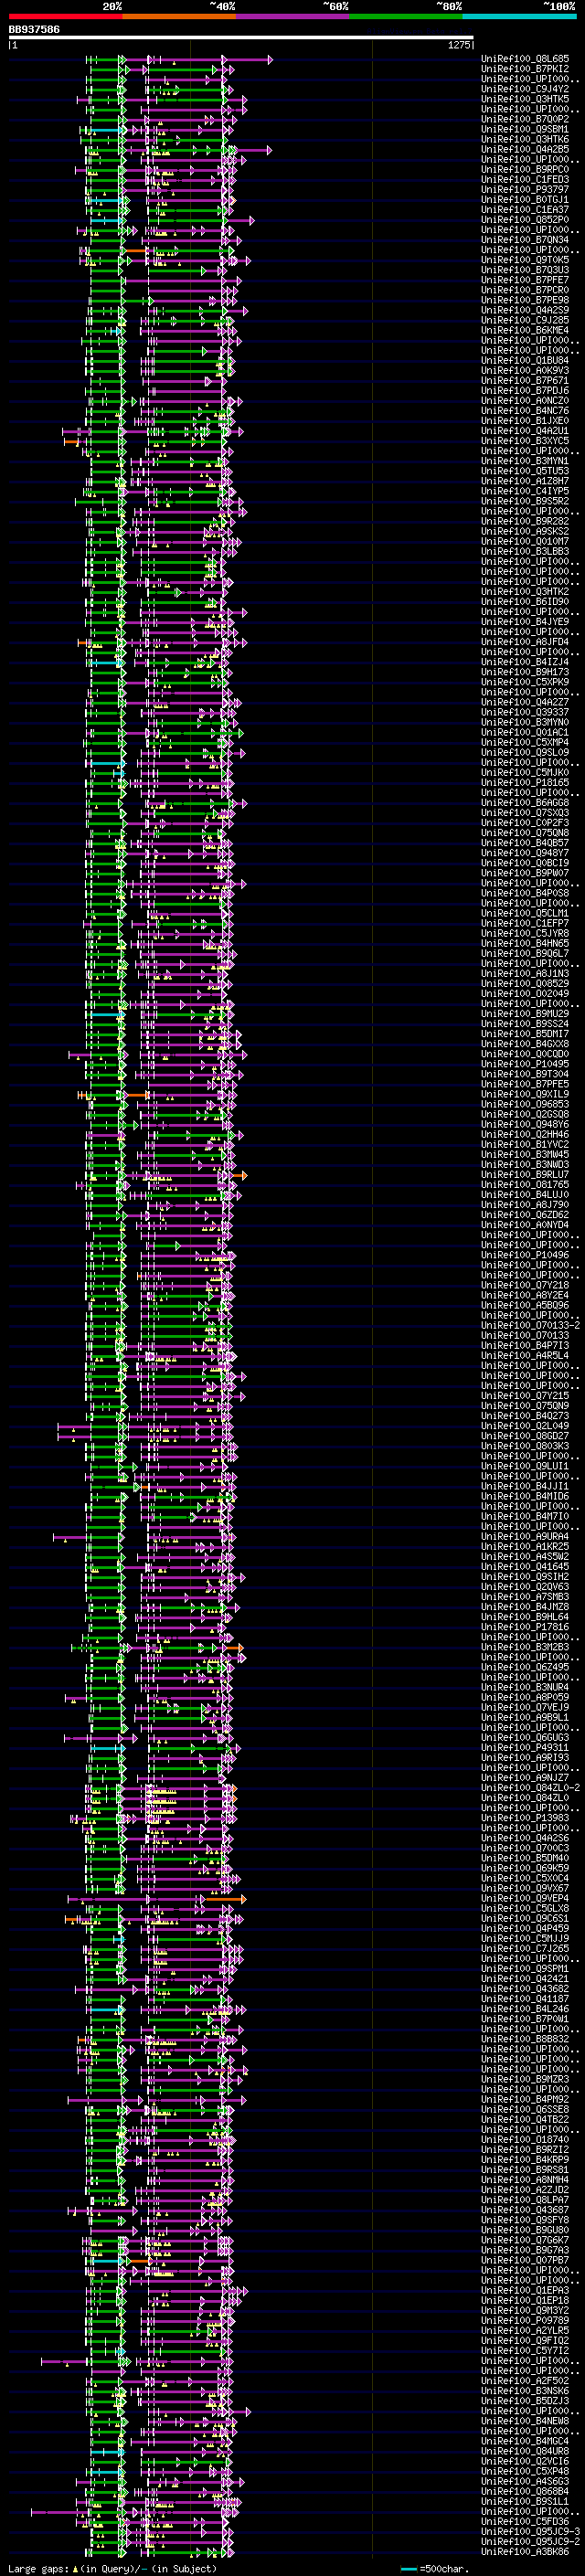This screenshot has height=2576, width=585.
Task: Choose hit UniRef100_Q9FIQ2
Action: click(x=525, y=2339)
